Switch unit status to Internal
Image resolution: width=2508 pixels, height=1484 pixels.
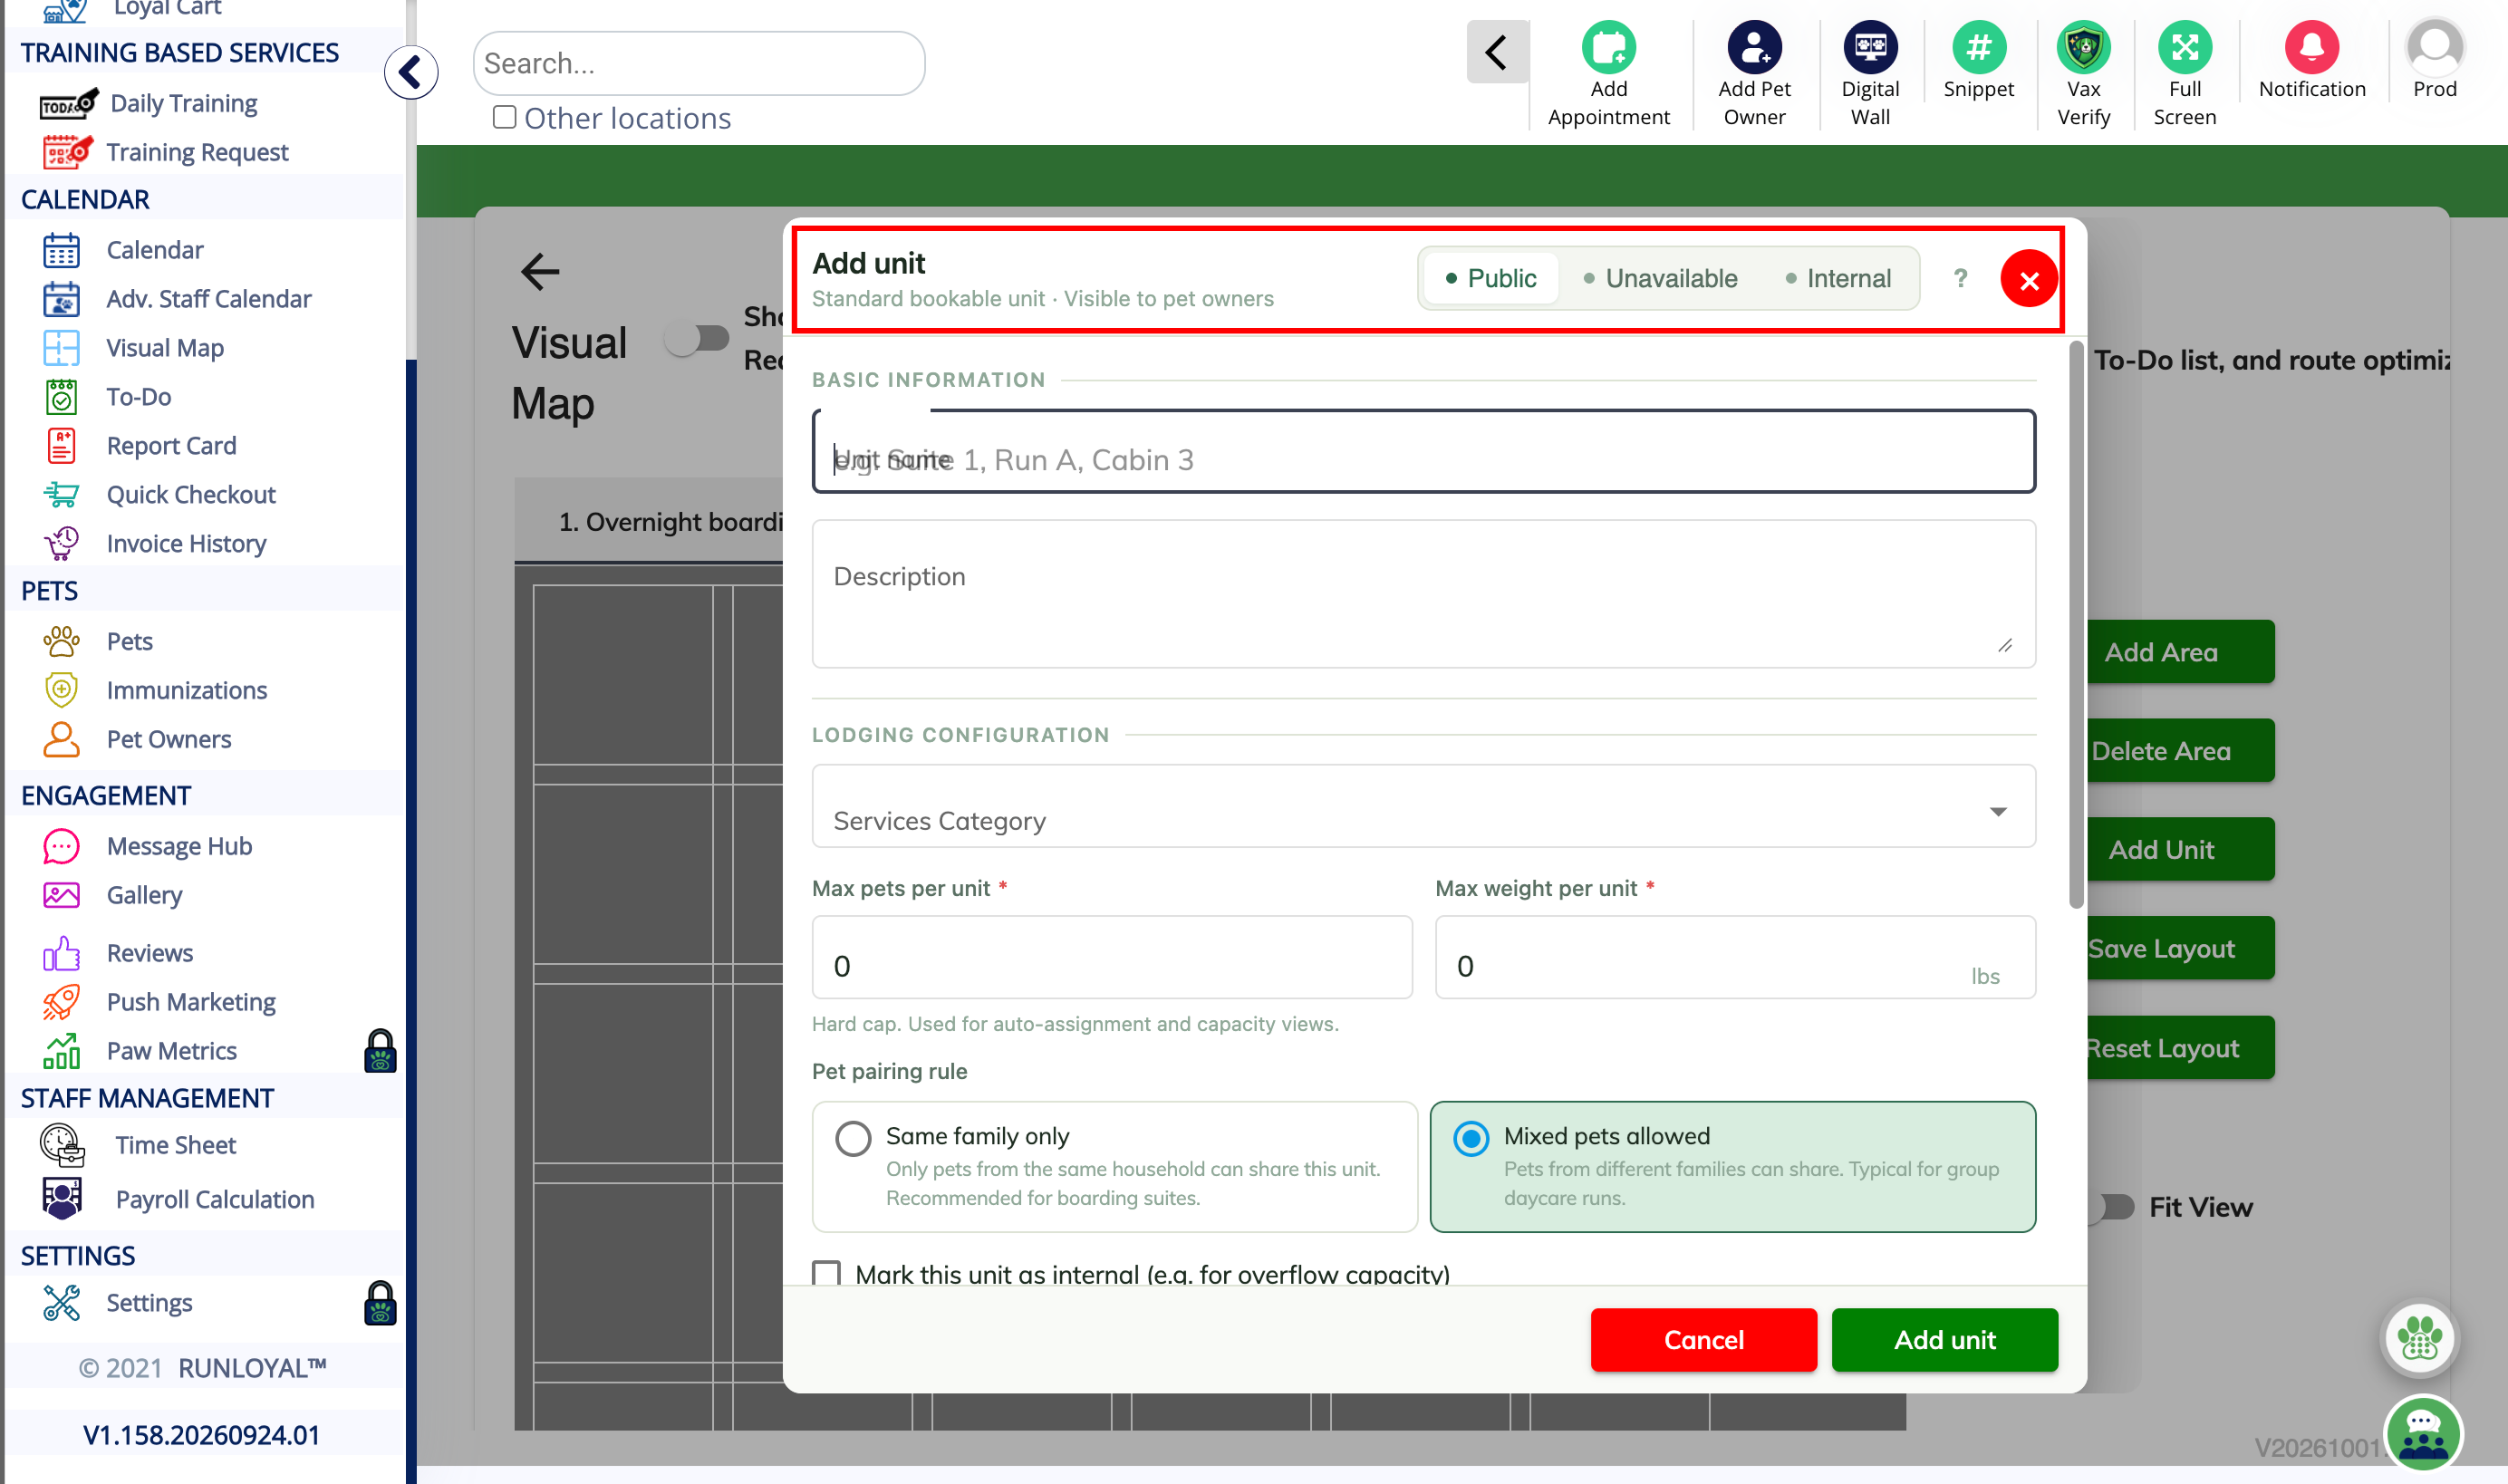point(1838,278)
